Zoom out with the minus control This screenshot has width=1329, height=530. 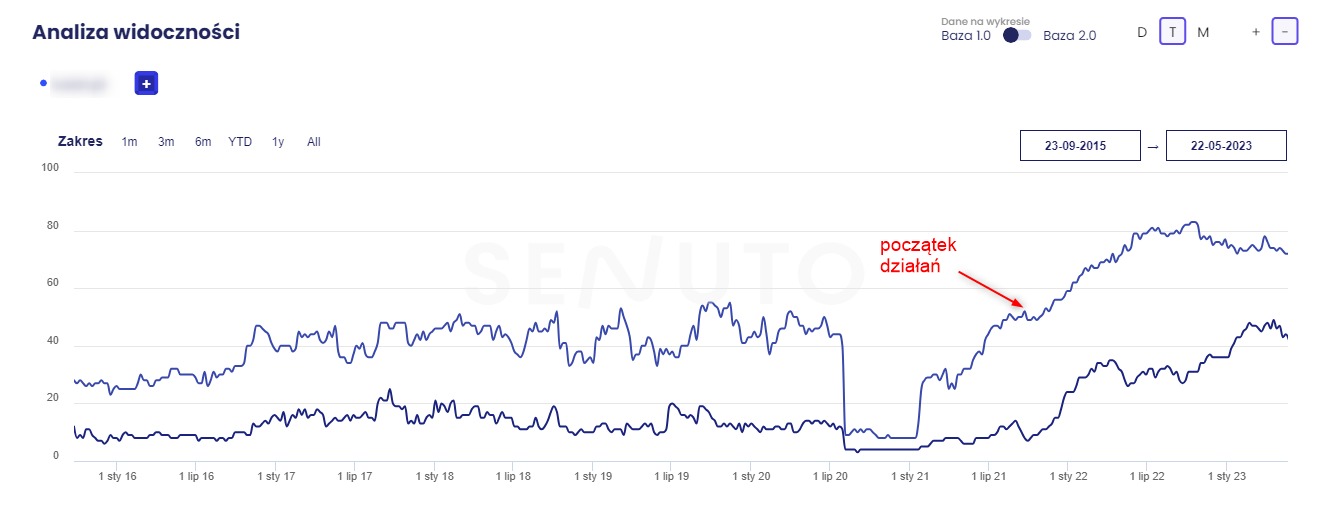1284,32
